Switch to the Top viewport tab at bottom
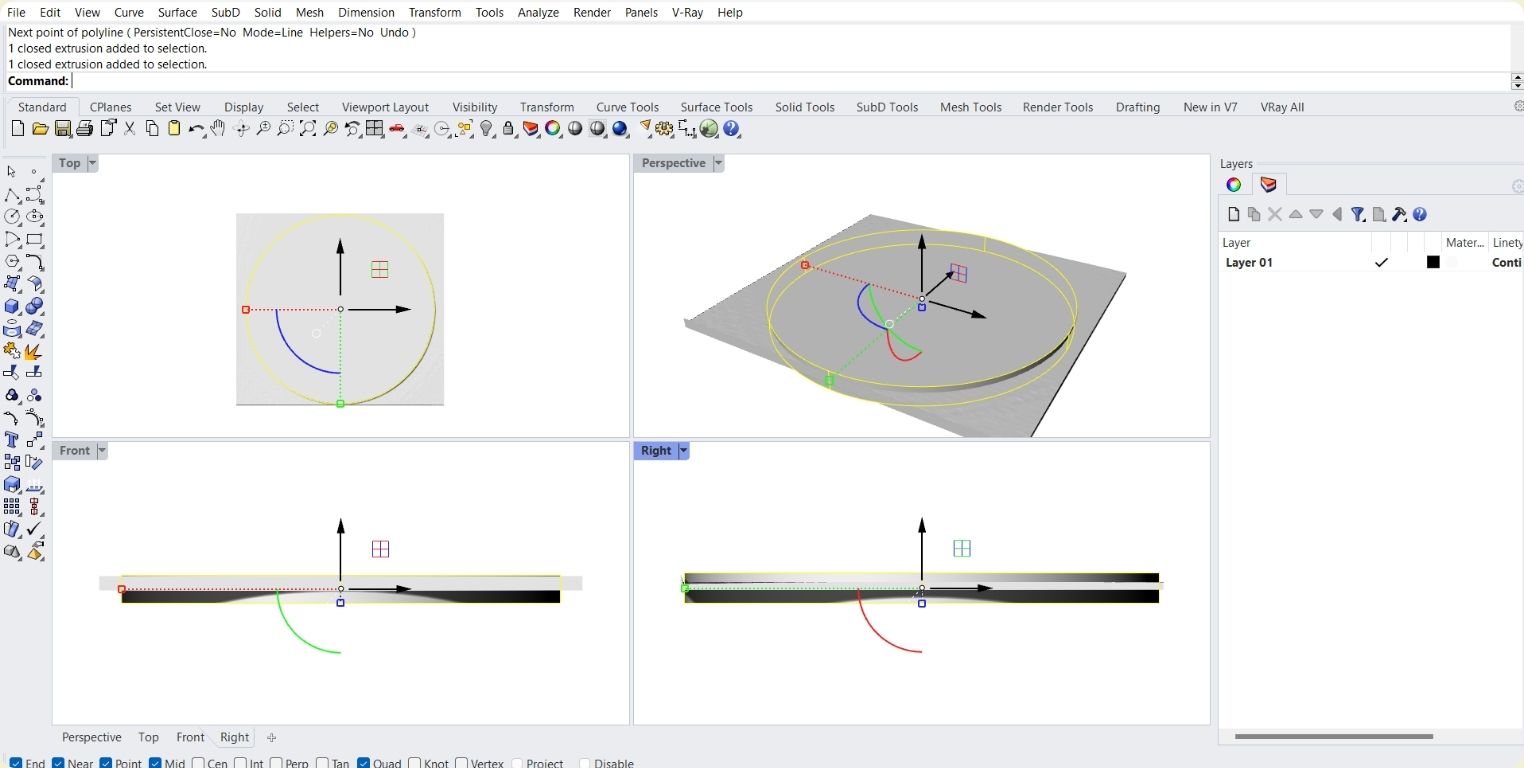This screenshot has height=768, width=1524. 148,737
